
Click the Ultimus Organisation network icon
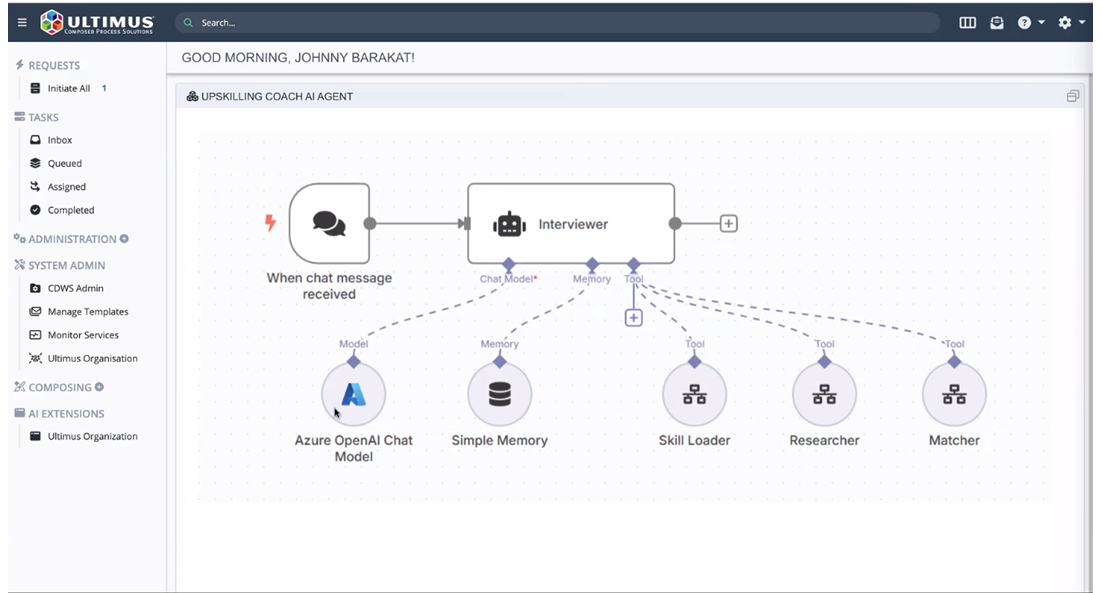pos(35,358)
